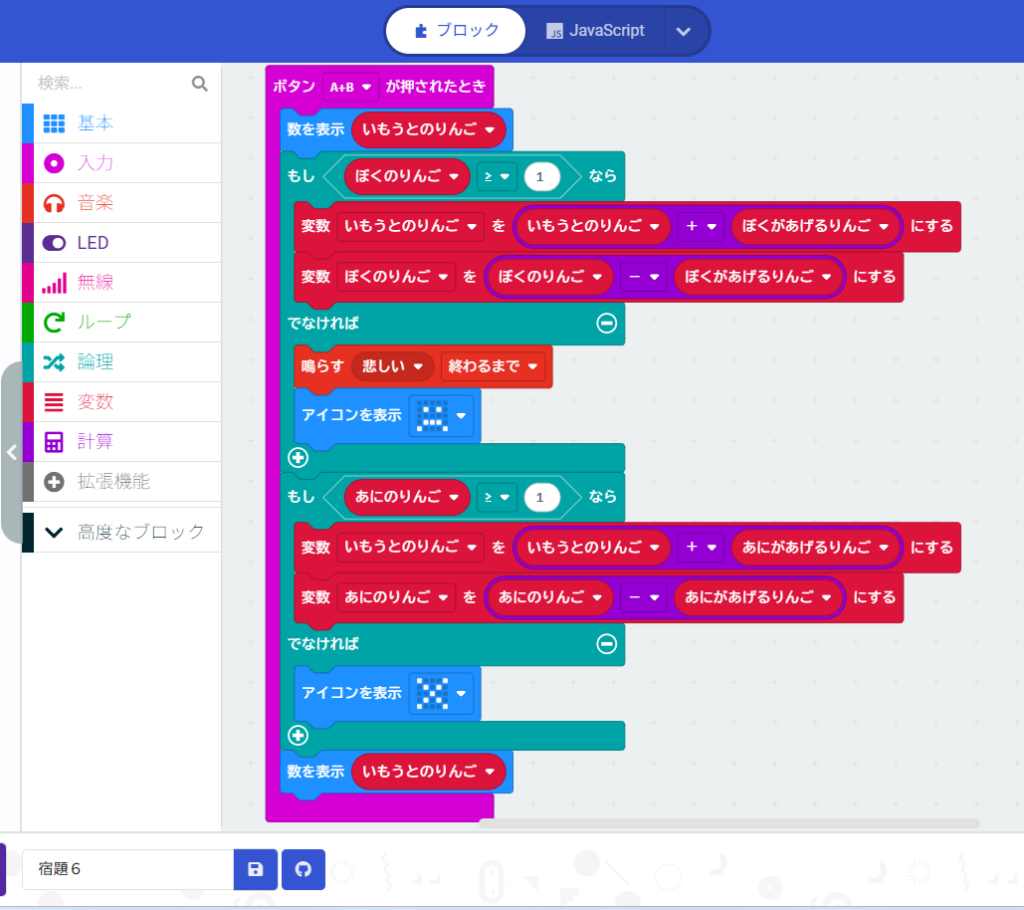Open the 変数 block category

[x=122, y=402]
